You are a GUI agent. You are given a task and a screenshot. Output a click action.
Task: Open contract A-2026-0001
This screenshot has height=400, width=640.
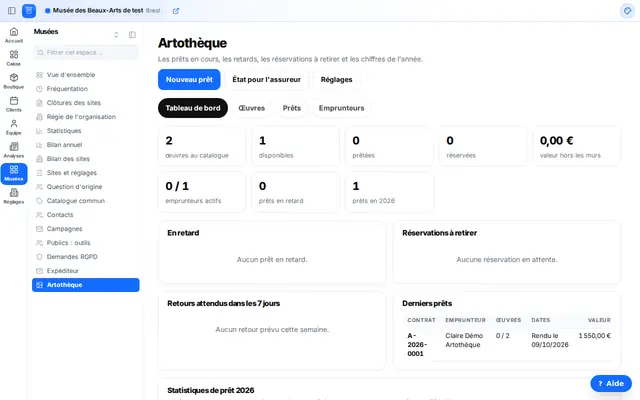pos(417,344)
